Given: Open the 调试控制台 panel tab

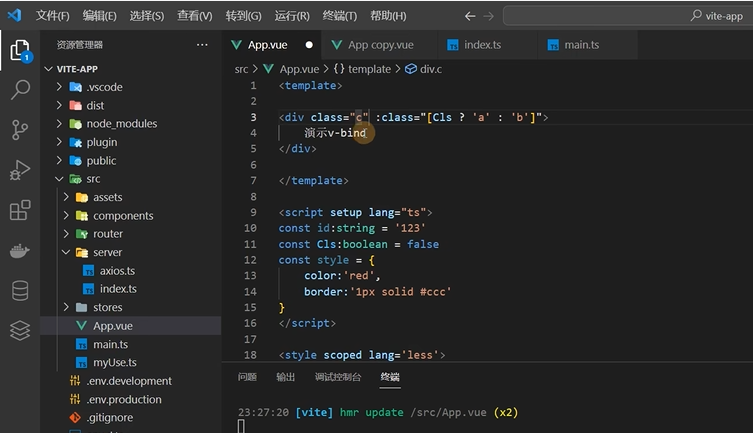Looking at the screenshot, I should pos(338,377).
